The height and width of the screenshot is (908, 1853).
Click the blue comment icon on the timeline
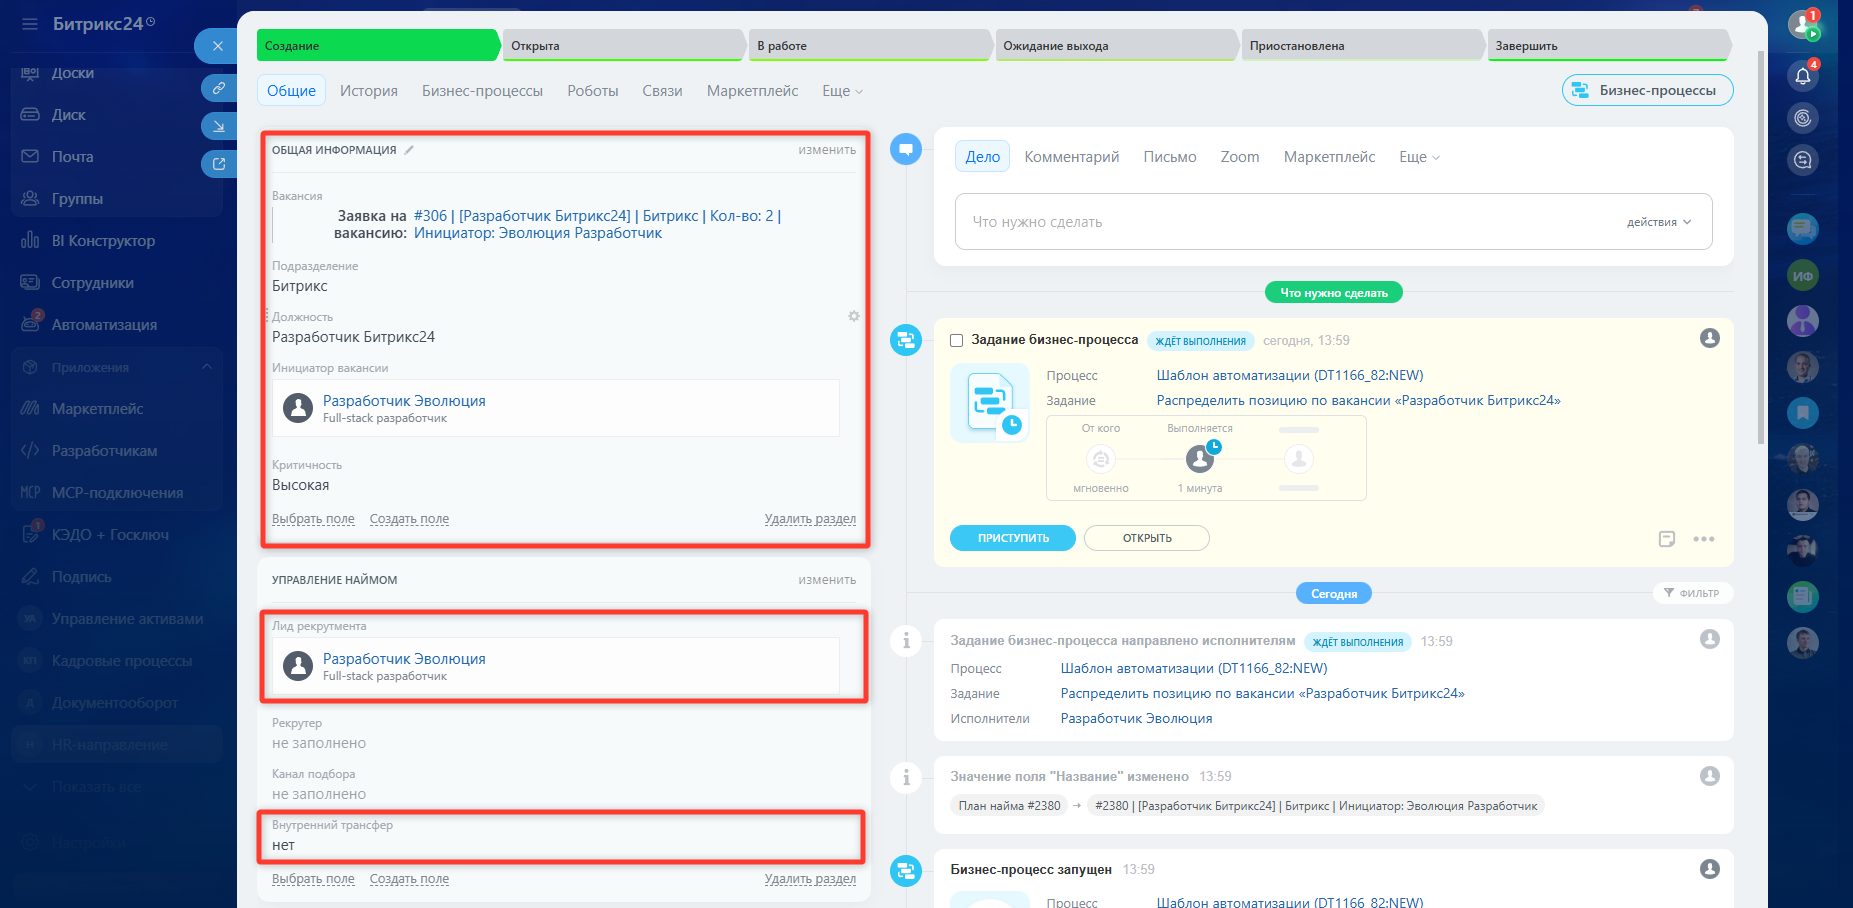point(906,150)
